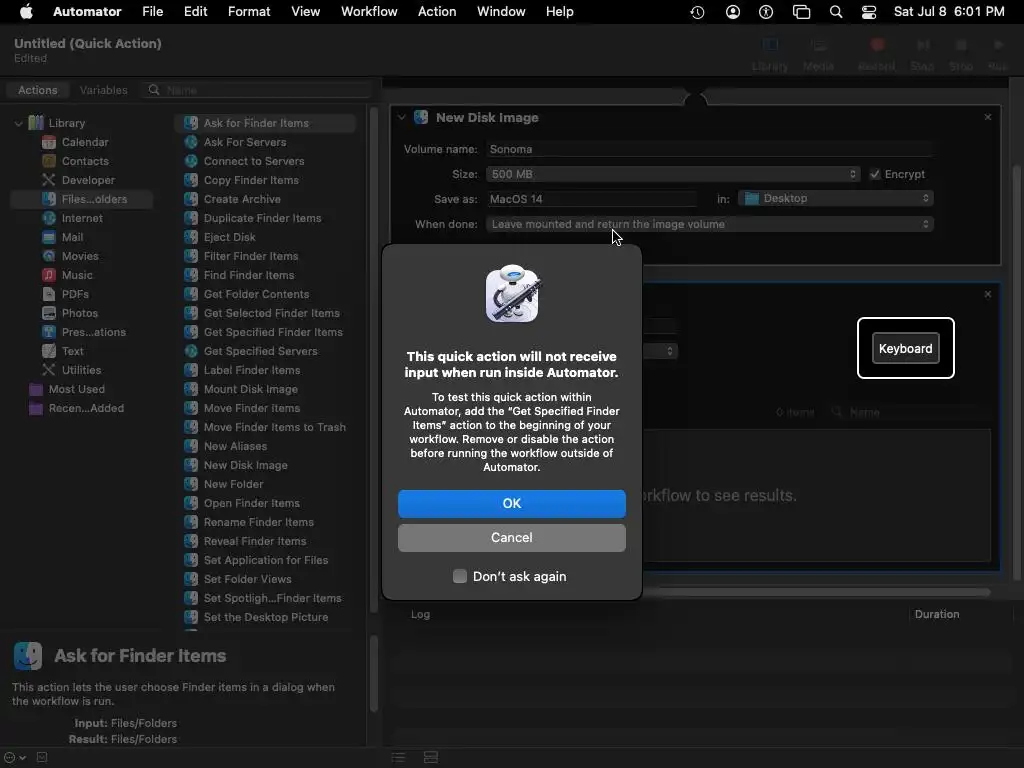1024x768 pixels.
Task: Select Utilities category in Library
Action: (81, 370)
